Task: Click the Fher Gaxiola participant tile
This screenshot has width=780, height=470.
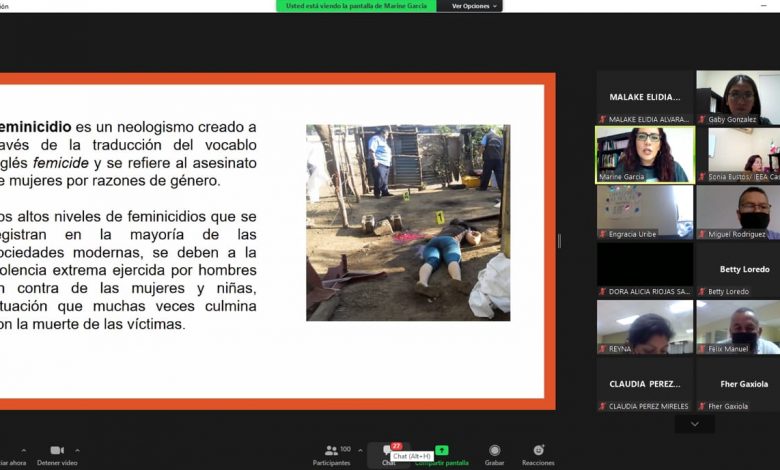Action: [737, 384]
